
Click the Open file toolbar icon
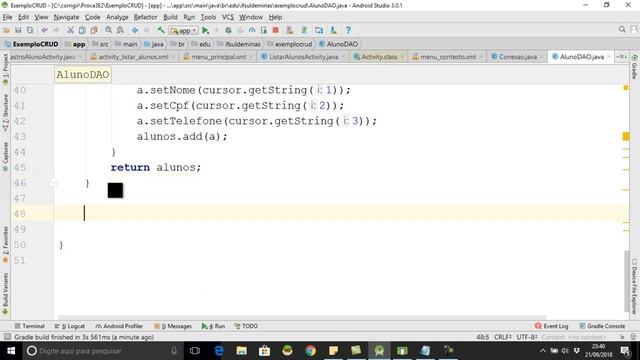point(7,30)
